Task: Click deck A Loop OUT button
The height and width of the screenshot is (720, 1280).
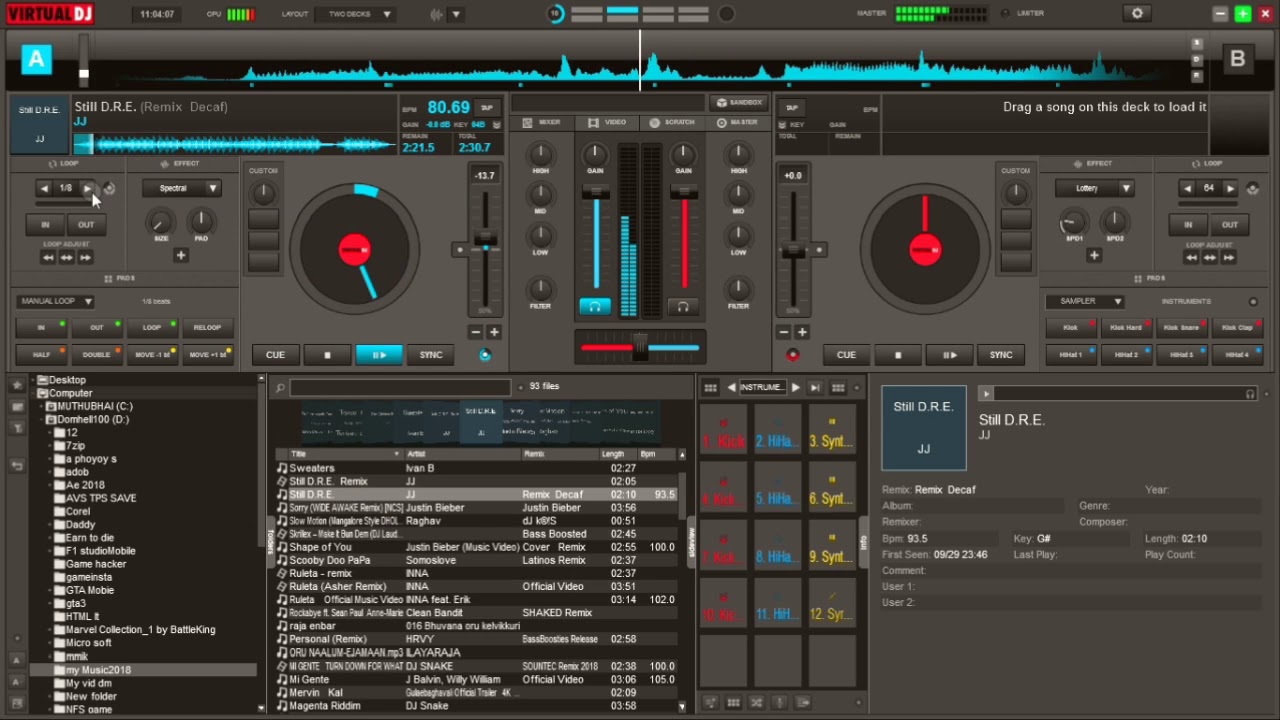Action: (86, 225)
